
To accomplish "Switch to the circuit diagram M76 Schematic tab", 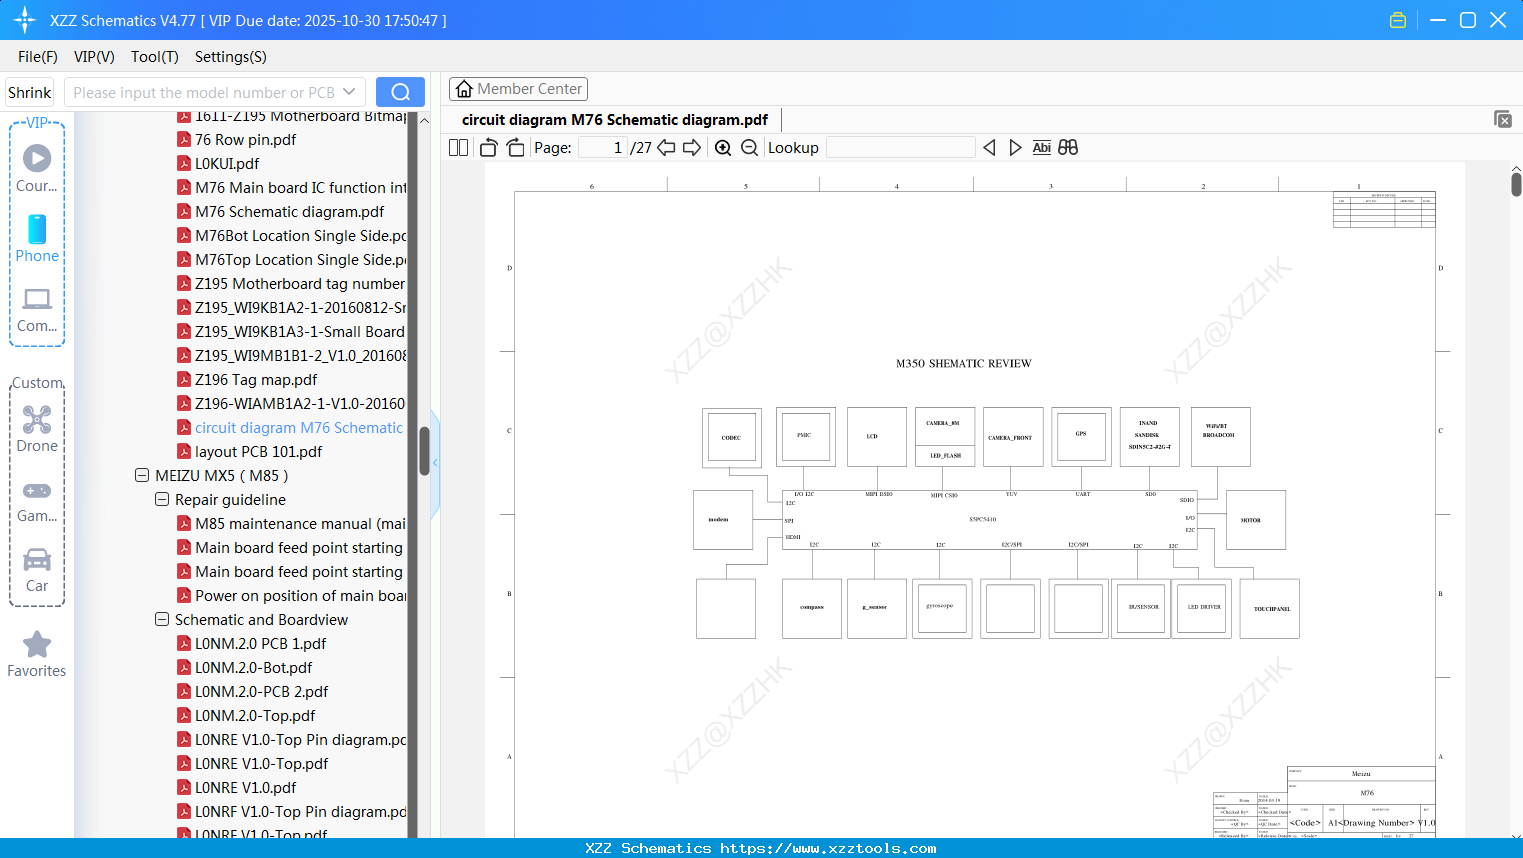I will click(x=613, y=119).
